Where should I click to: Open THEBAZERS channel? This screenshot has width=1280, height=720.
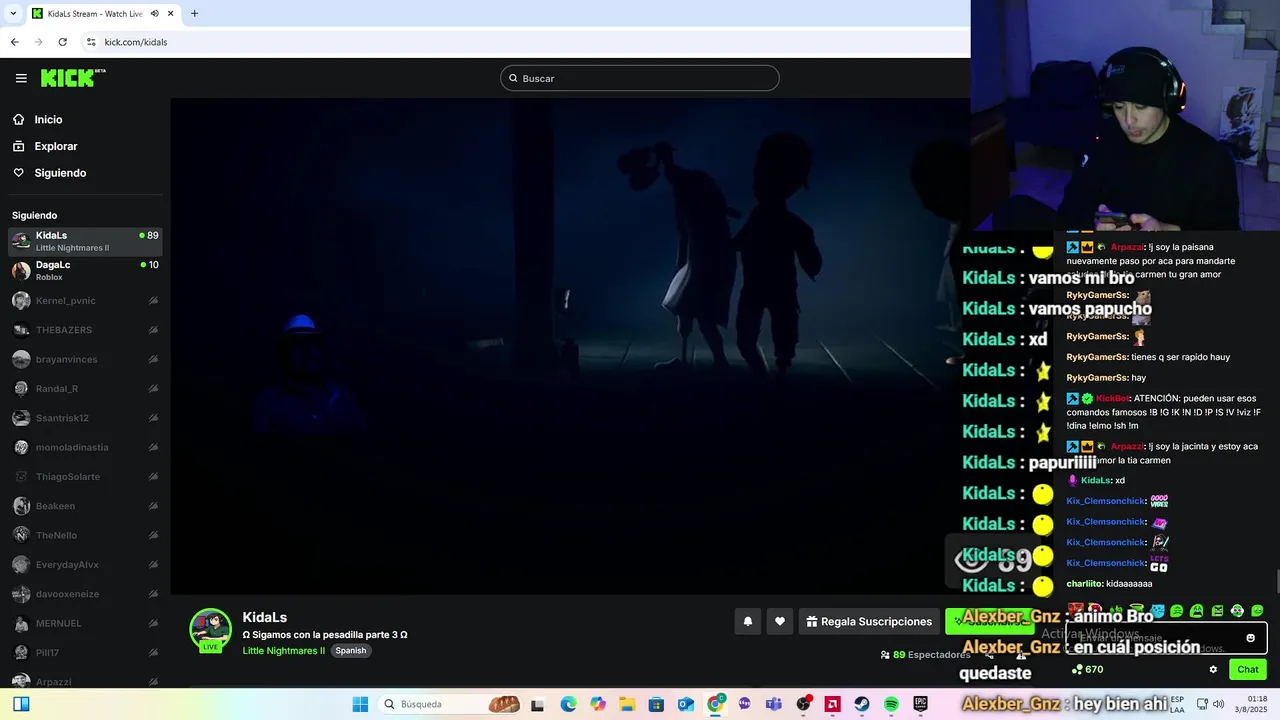[x=85, y=330]
